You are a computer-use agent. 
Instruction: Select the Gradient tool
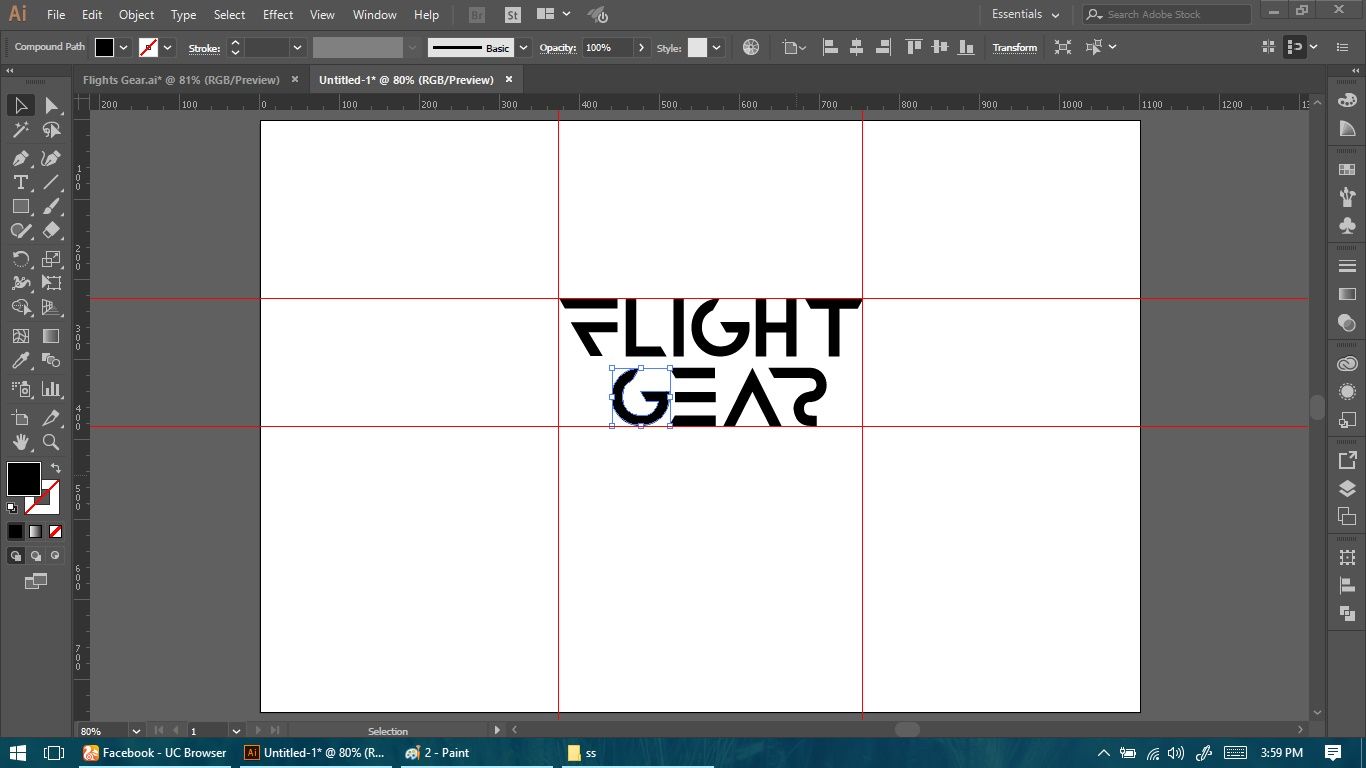[x=51, y=336]
